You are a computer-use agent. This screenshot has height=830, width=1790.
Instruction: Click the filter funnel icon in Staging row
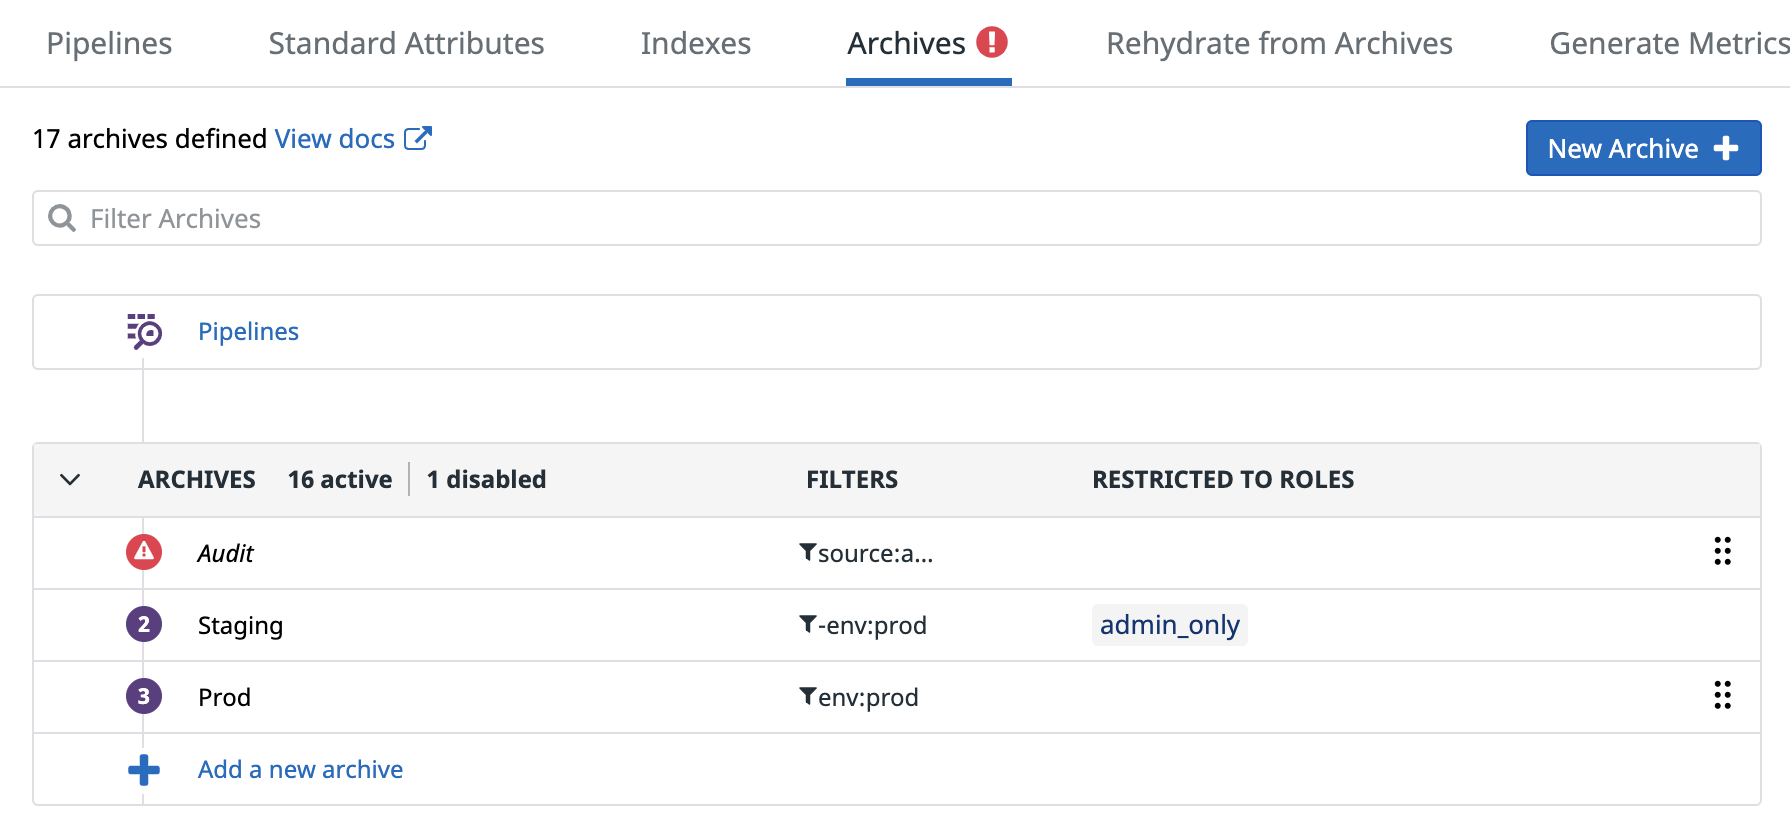click(807, 624)
